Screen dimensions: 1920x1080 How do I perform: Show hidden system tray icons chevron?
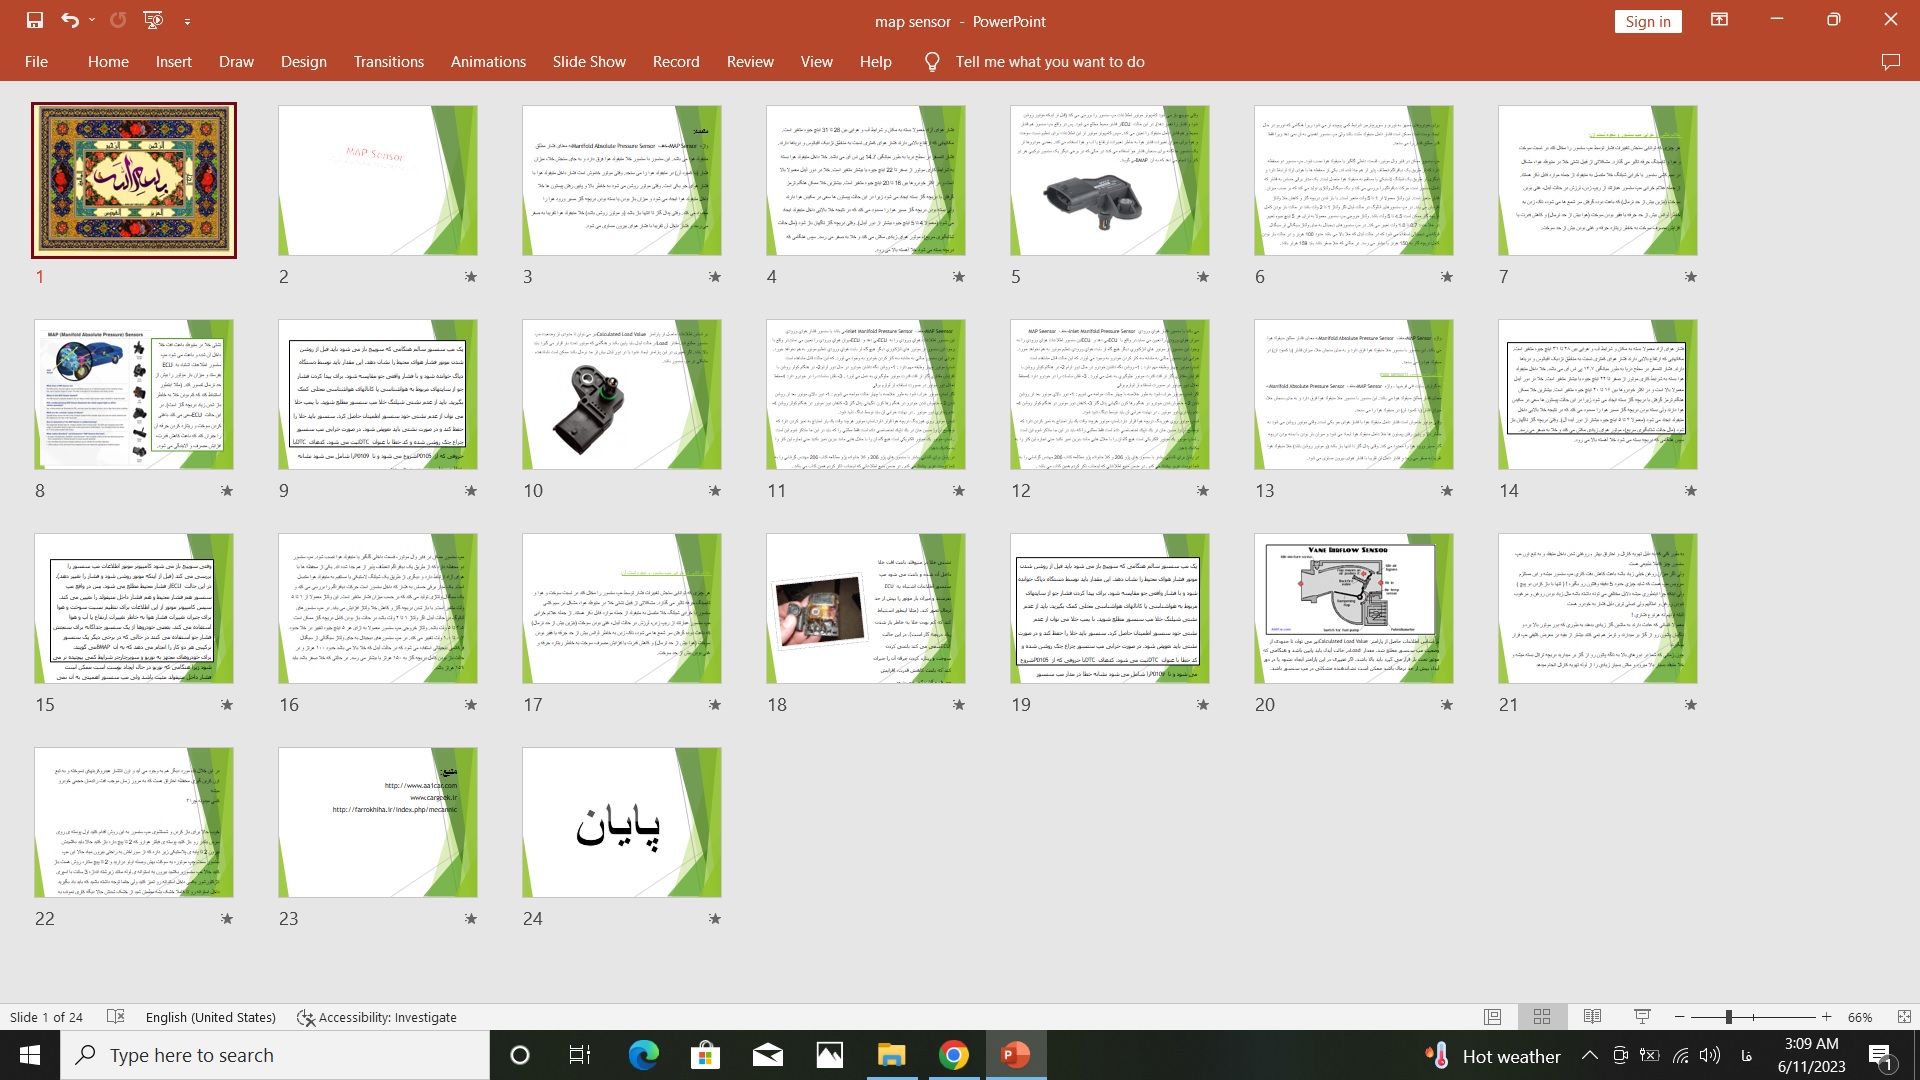1589,1056
